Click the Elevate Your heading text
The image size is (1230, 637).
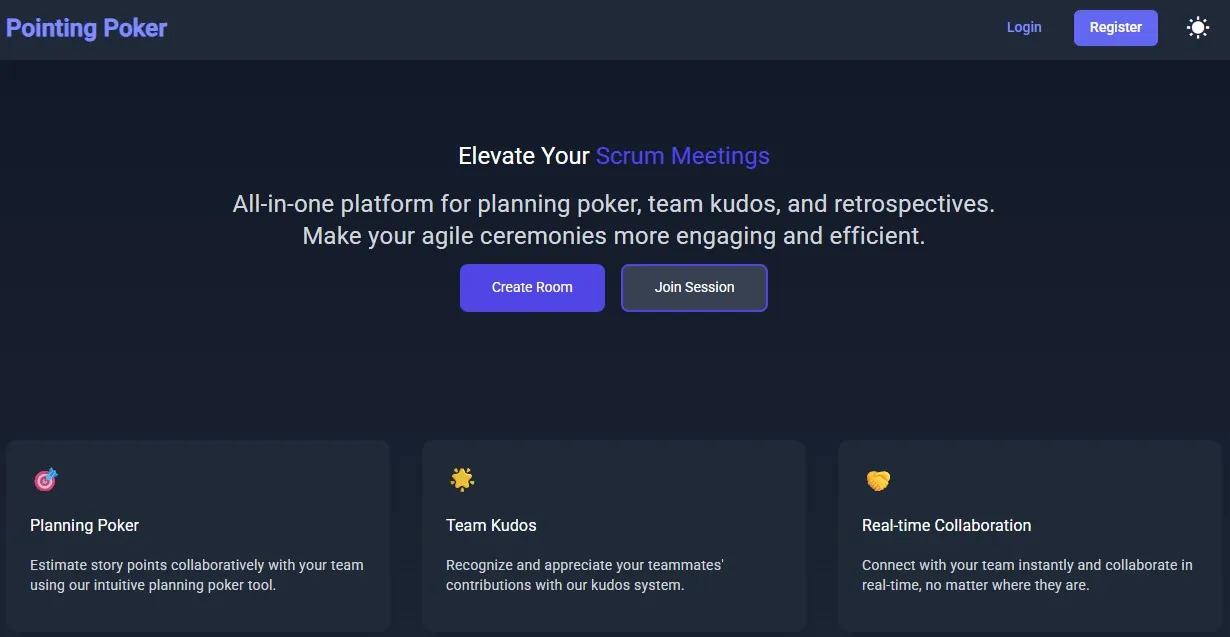(524, 156)
